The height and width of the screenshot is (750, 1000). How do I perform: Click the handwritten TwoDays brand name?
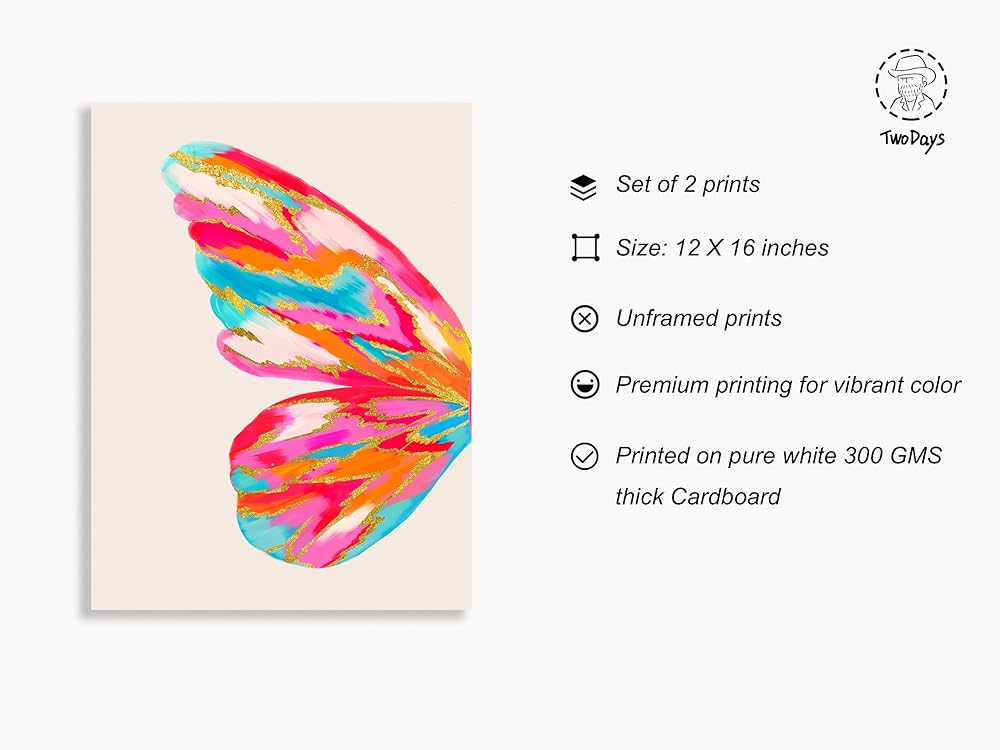[912, 139]
